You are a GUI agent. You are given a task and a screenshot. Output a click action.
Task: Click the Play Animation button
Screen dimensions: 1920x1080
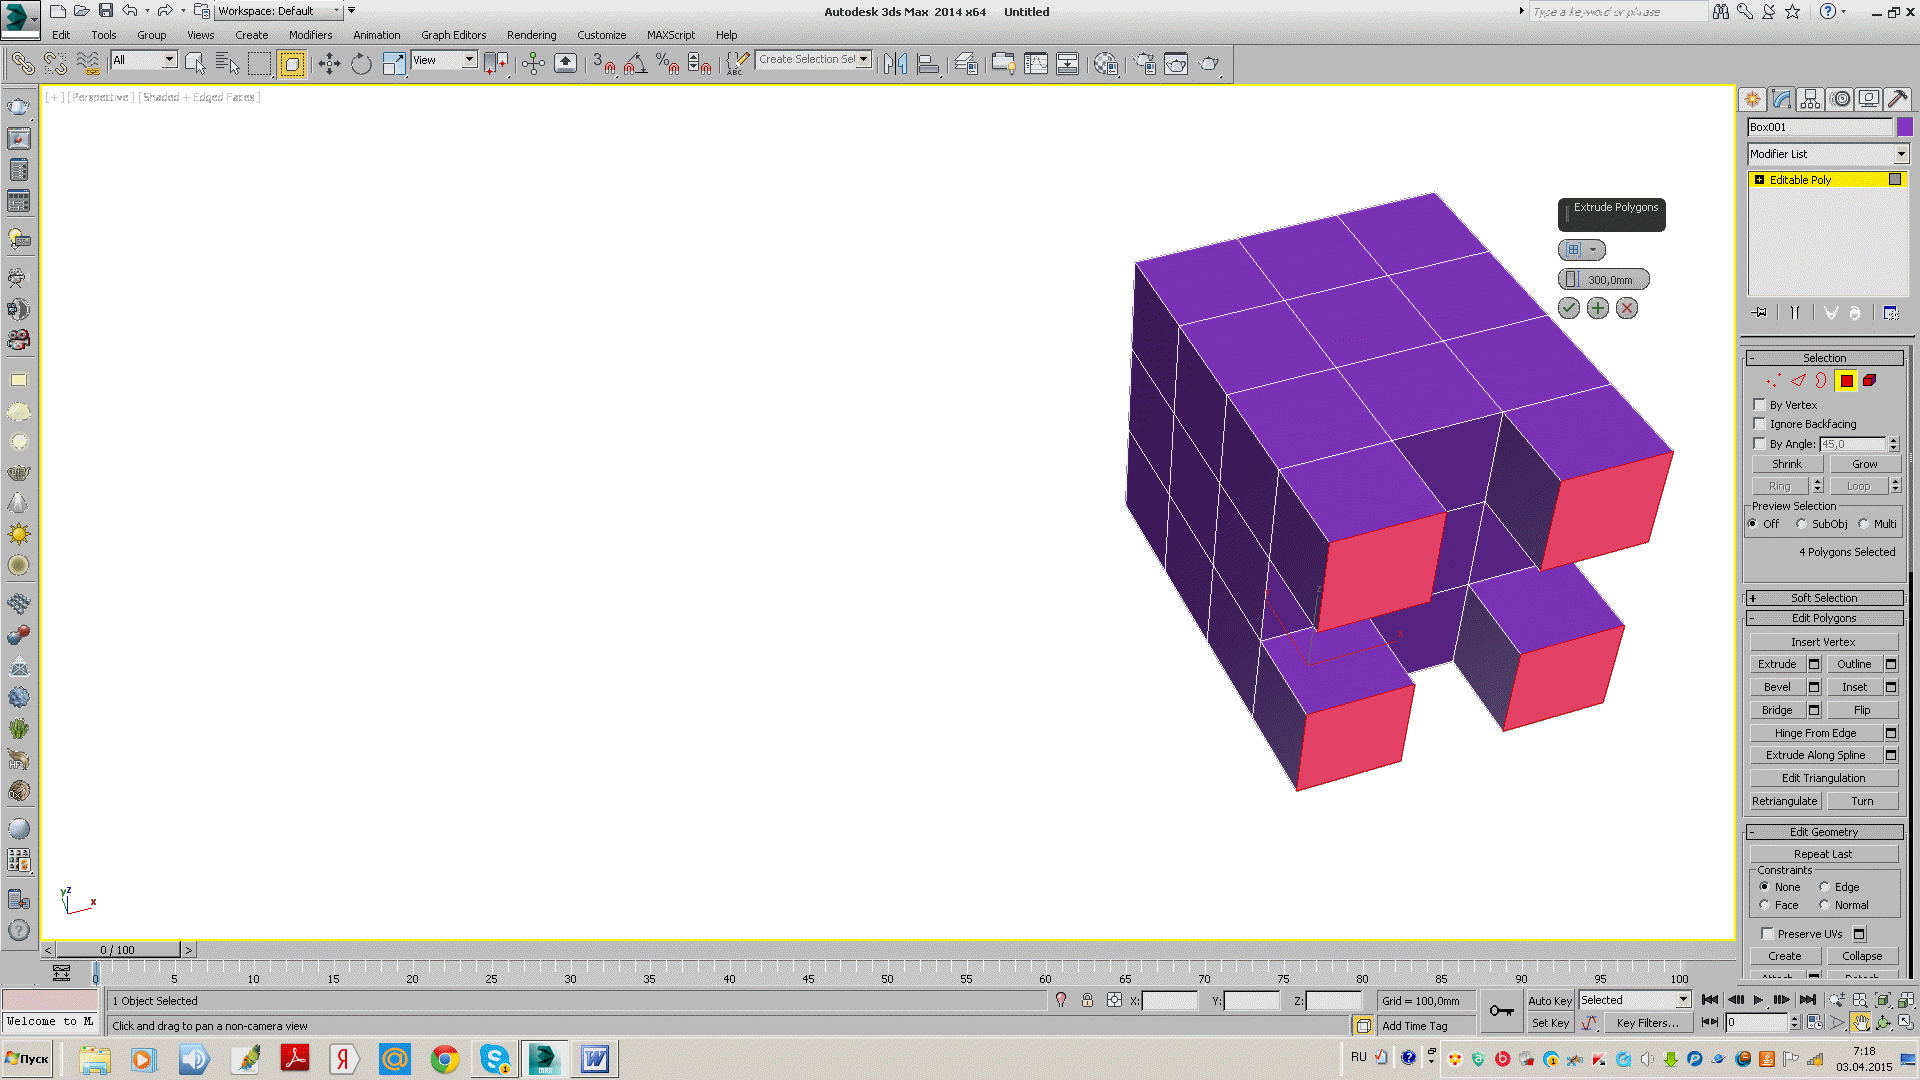point(1759,1000)
